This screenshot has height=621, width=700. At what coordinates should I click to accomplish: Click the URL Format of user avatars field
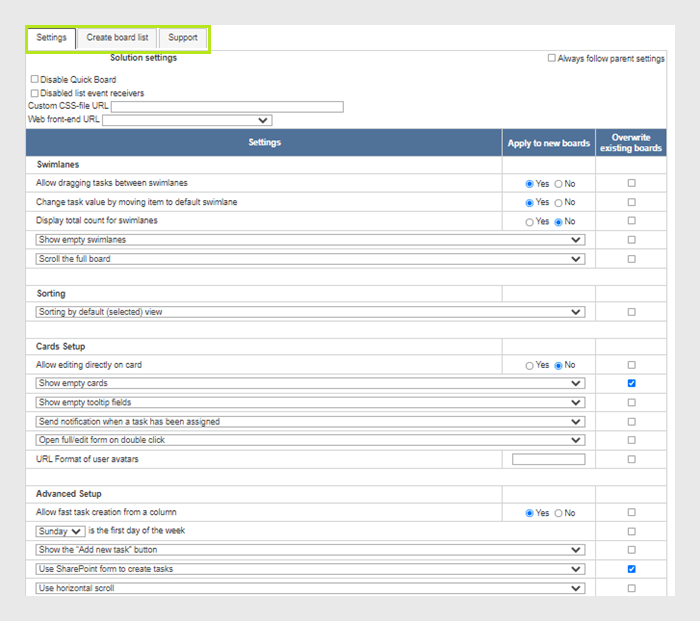pos(549,459)
